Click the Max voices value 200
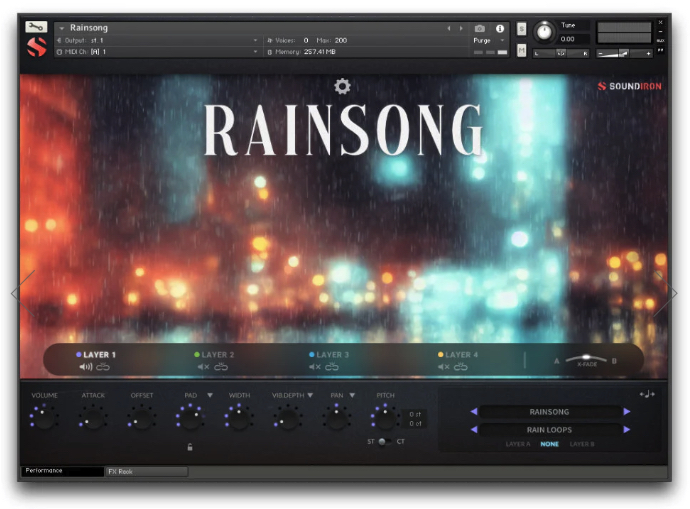Viewport: 690px width, 509px height. click(x=341, y=40)
